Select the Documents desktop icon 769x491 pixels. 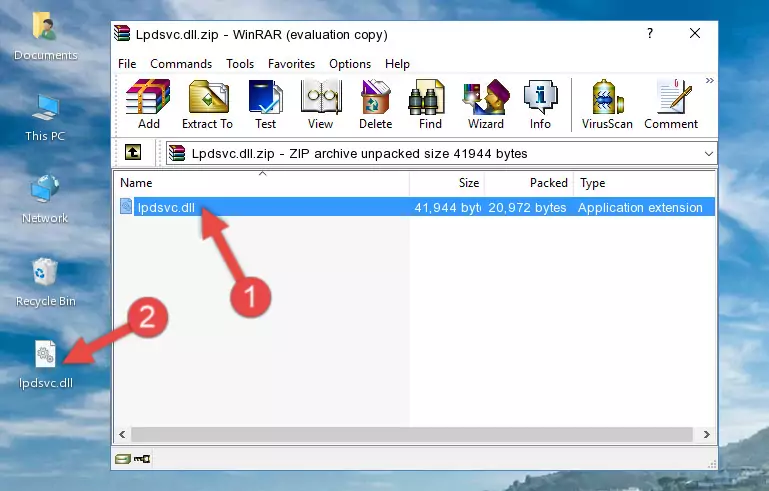pos(46,37)
